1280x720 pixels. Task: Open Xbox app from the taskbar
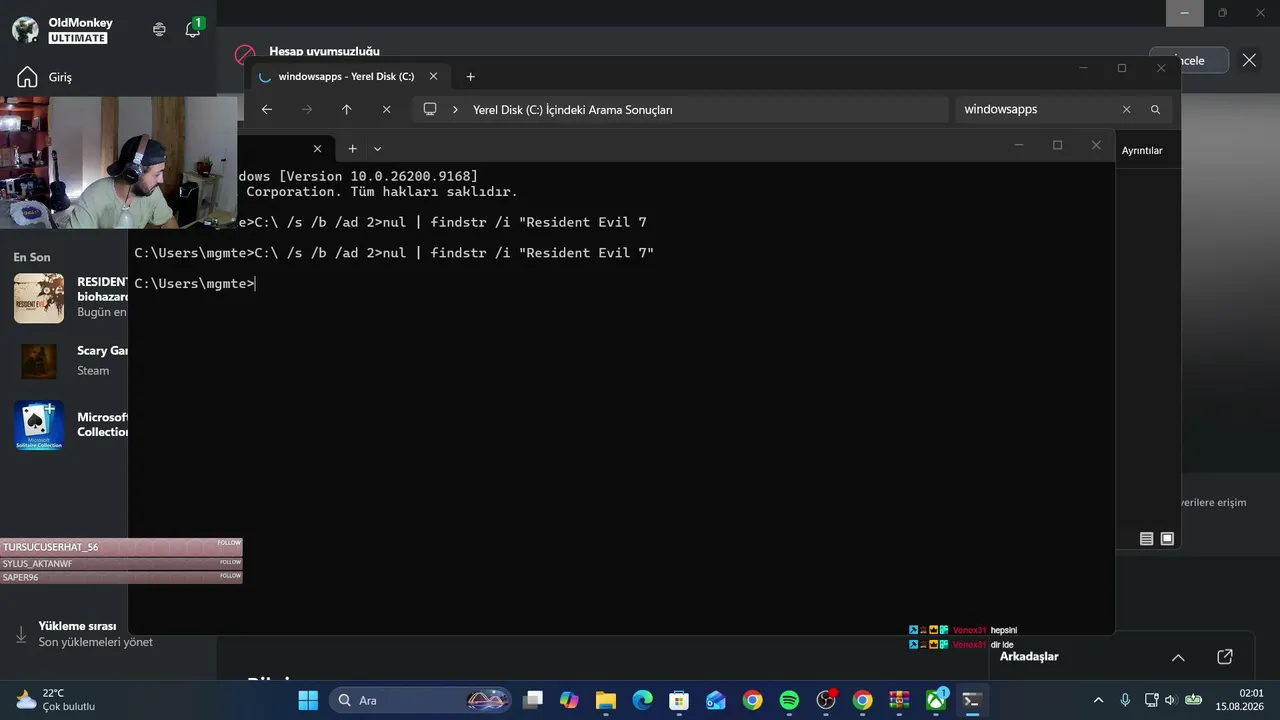tap(937, 700)
